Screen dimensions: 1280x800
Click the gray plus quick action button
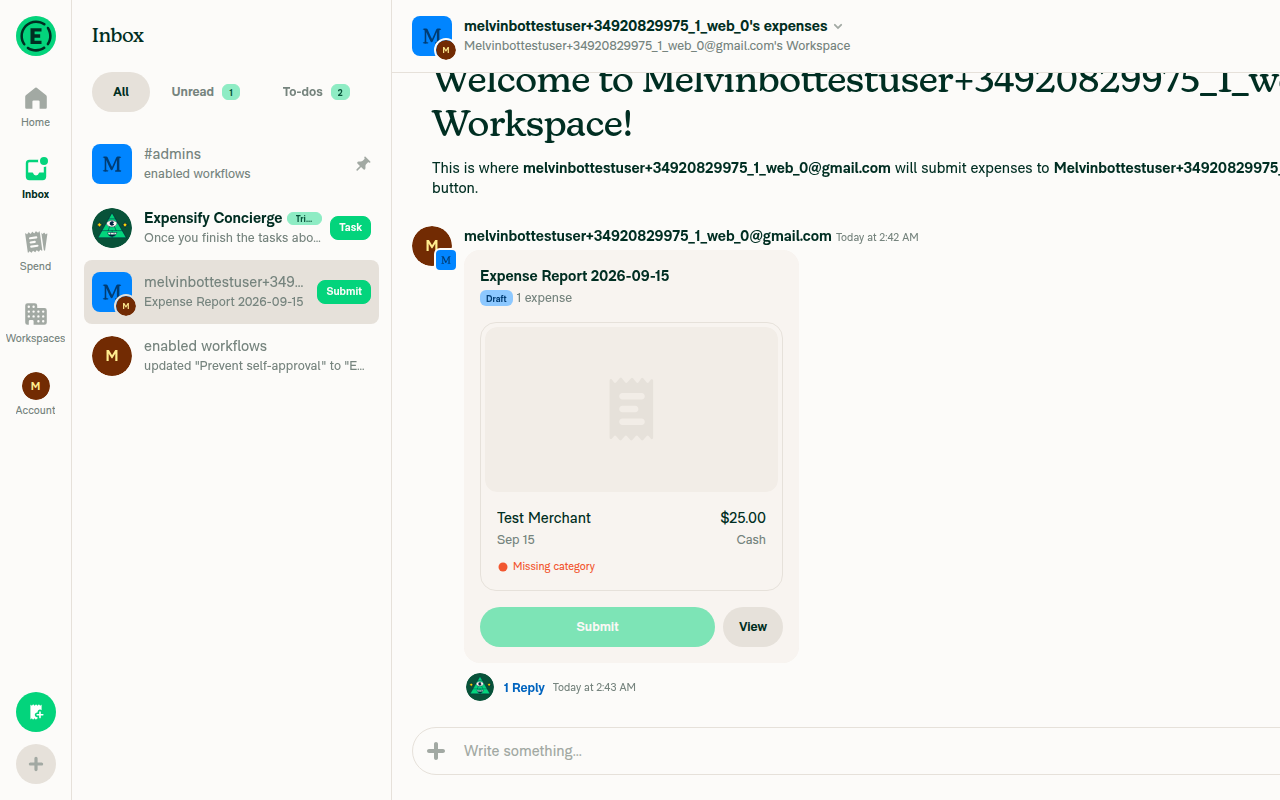click(x=36, y=764)
